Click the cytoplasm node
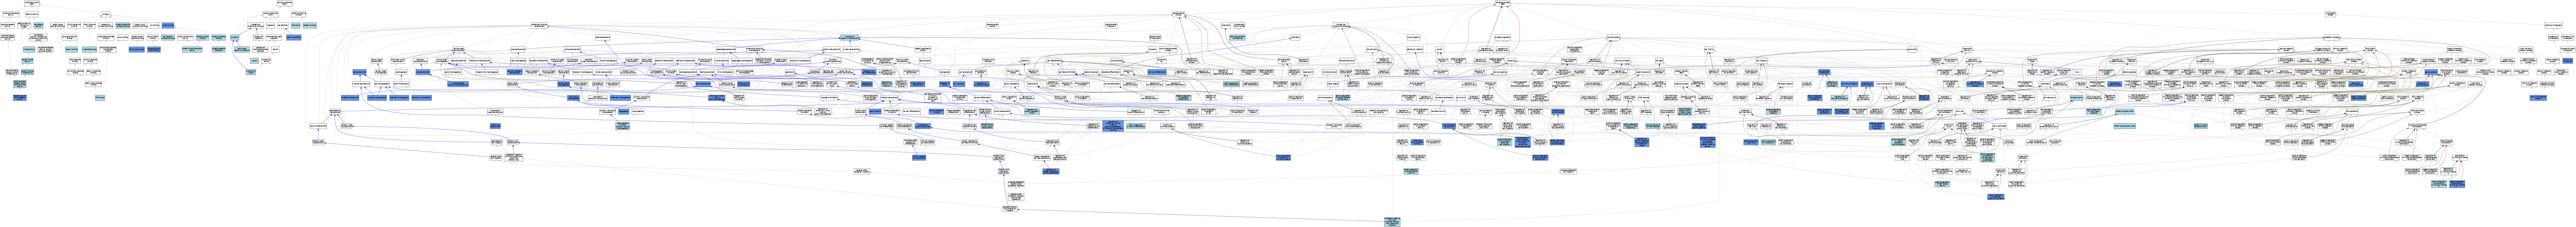 tap(235, 37)
